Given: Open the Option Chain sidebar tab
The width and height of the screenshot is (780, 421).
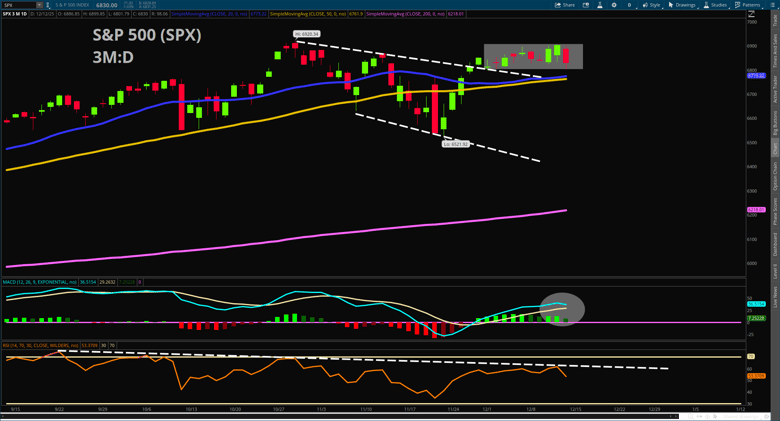Looking at the screenshot, I should pyautogui.click(x=775, y=176).
